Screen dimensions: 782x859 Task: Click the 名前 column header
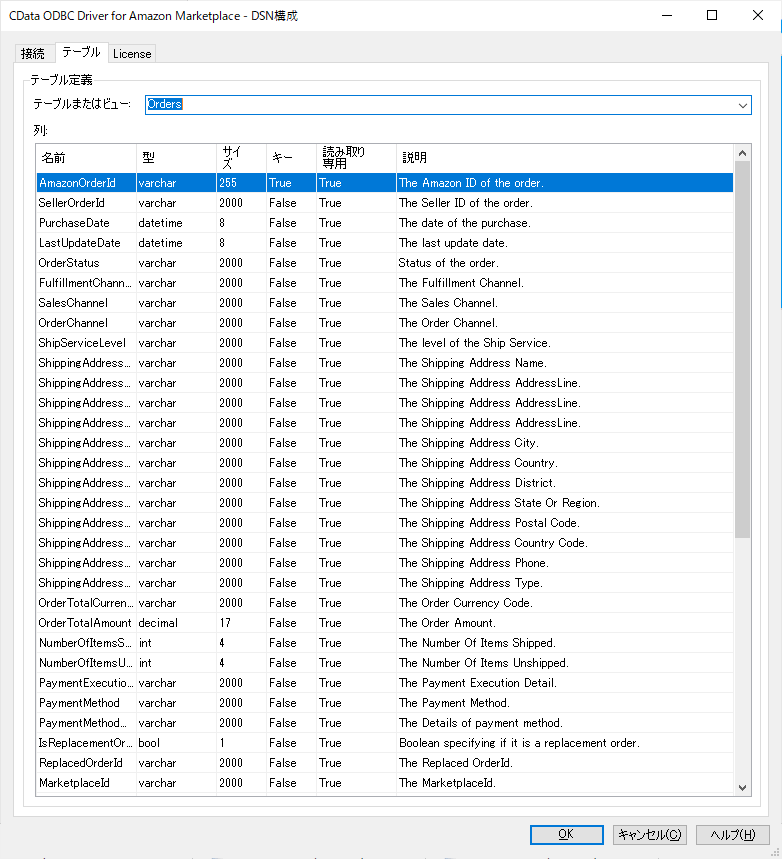[x=87, y=158]
